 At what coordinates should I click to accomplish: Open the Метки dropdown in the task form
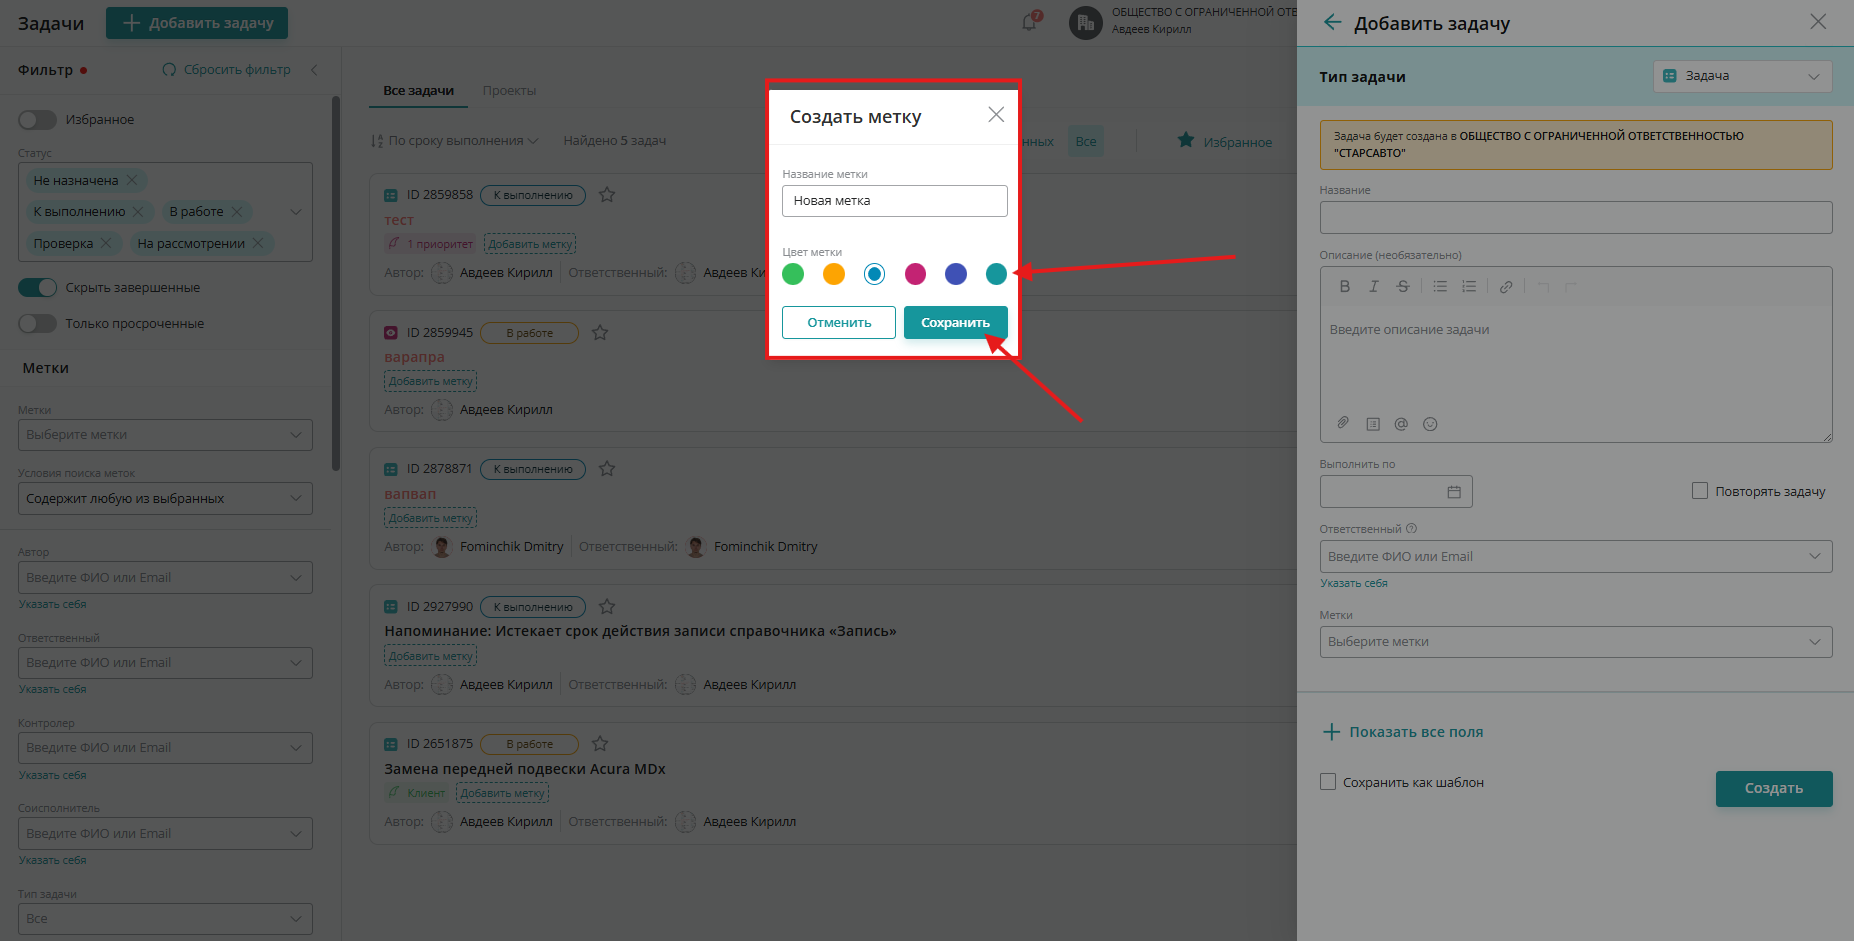(x=1575, y=642)
